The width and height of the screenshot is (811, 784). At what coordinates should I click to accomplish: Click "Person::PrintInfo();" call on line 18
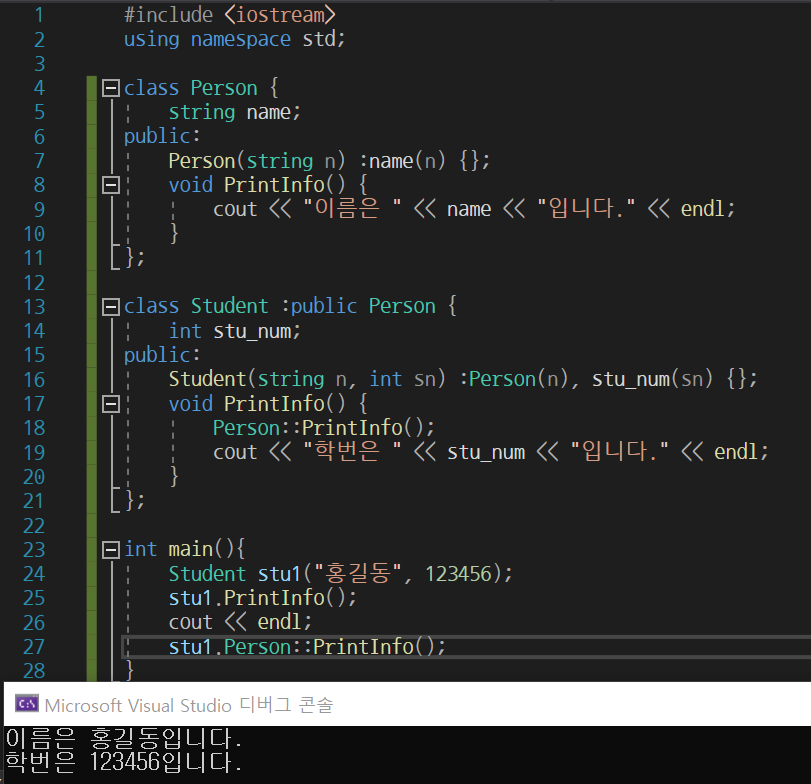pyautogui.click(x=324, y=428)
